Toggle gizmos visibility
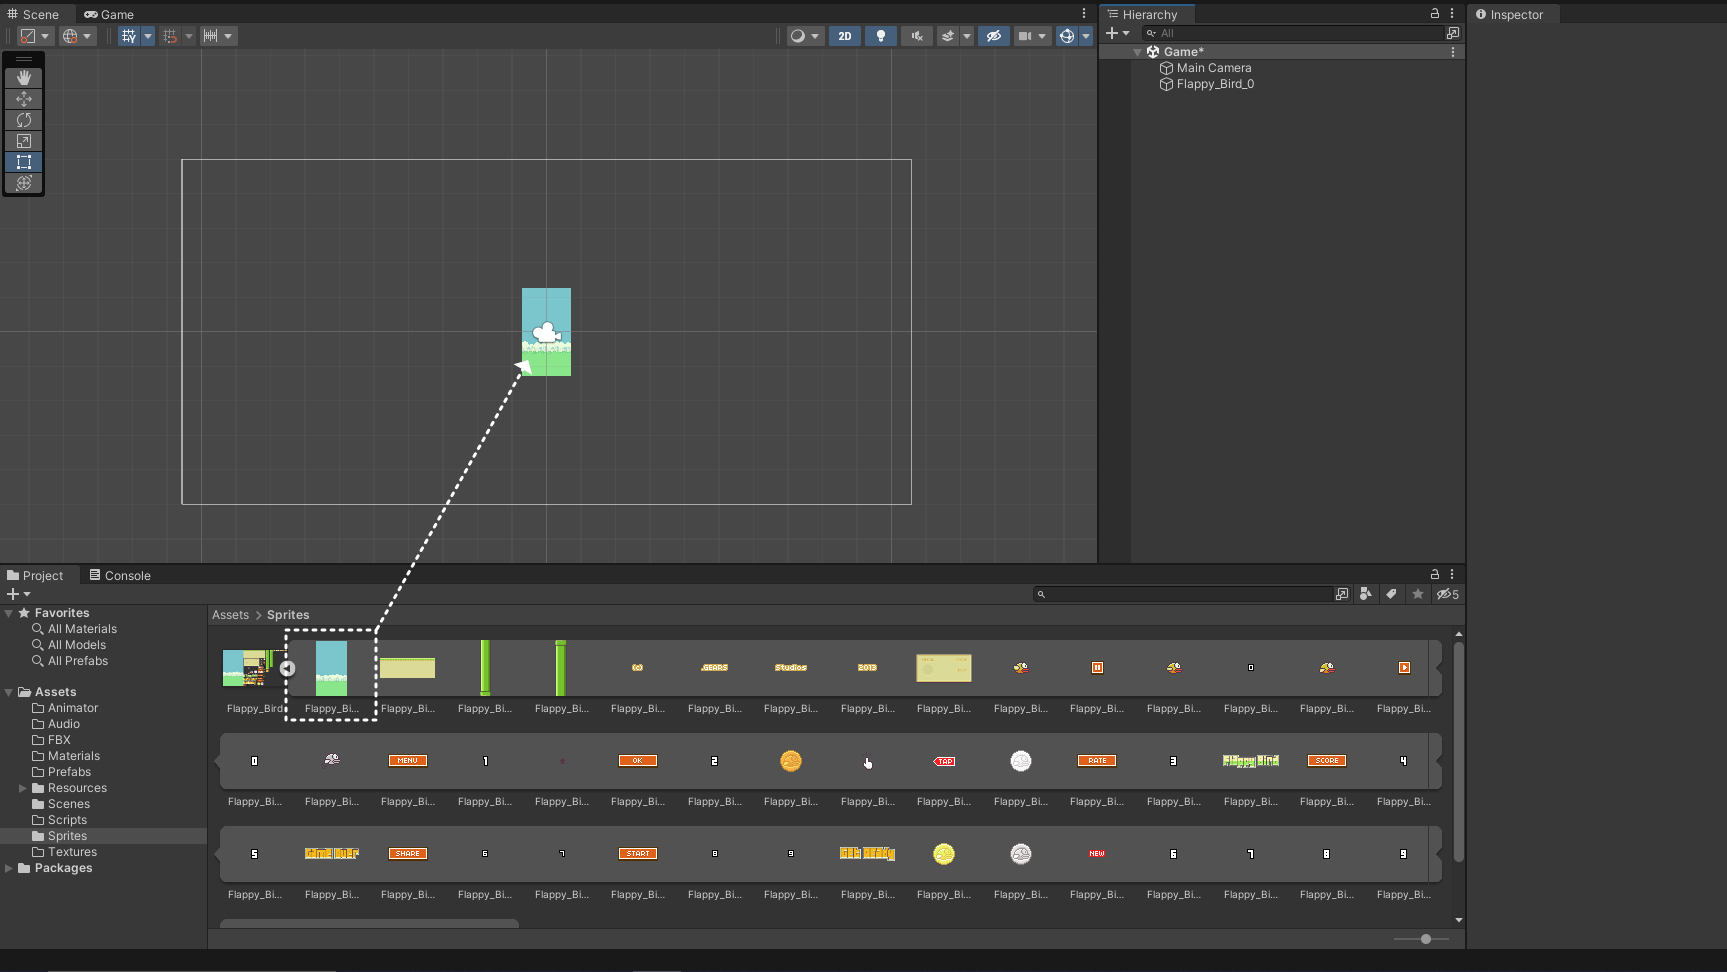The height and width of the screenshot is (972, 1727). pos(1067,36)
